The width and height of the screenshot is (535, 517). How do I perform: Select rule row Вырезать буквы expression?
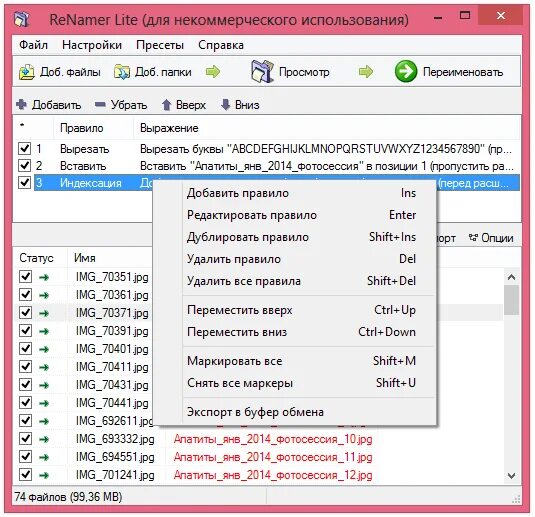coord(326,149)
